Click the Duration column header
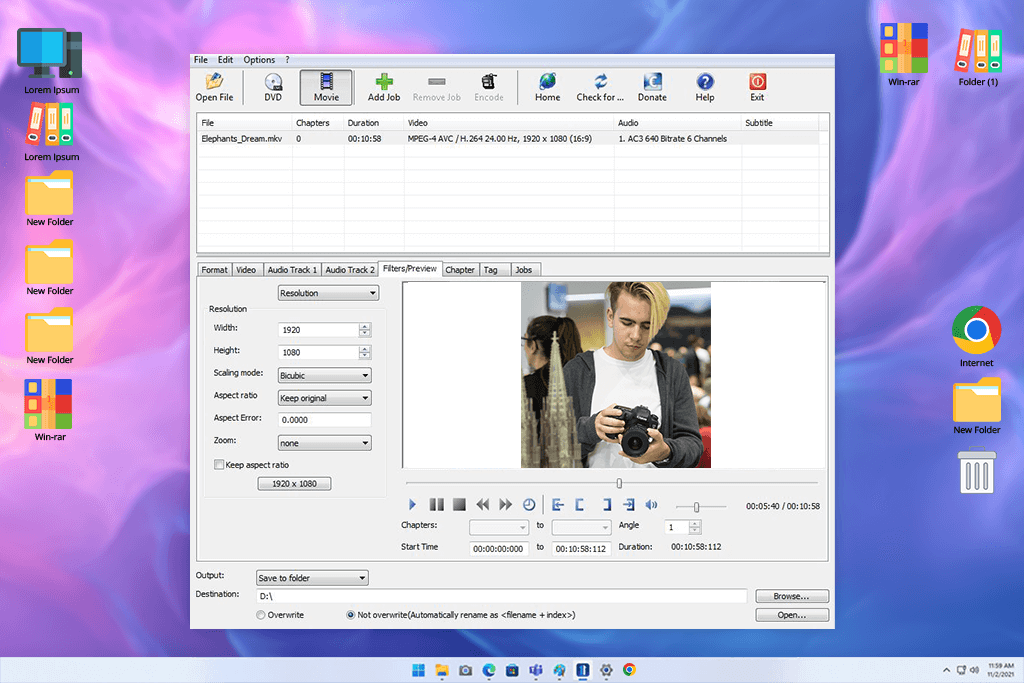The width and height of the screenshot is (1024, 683). click(374, 123)
